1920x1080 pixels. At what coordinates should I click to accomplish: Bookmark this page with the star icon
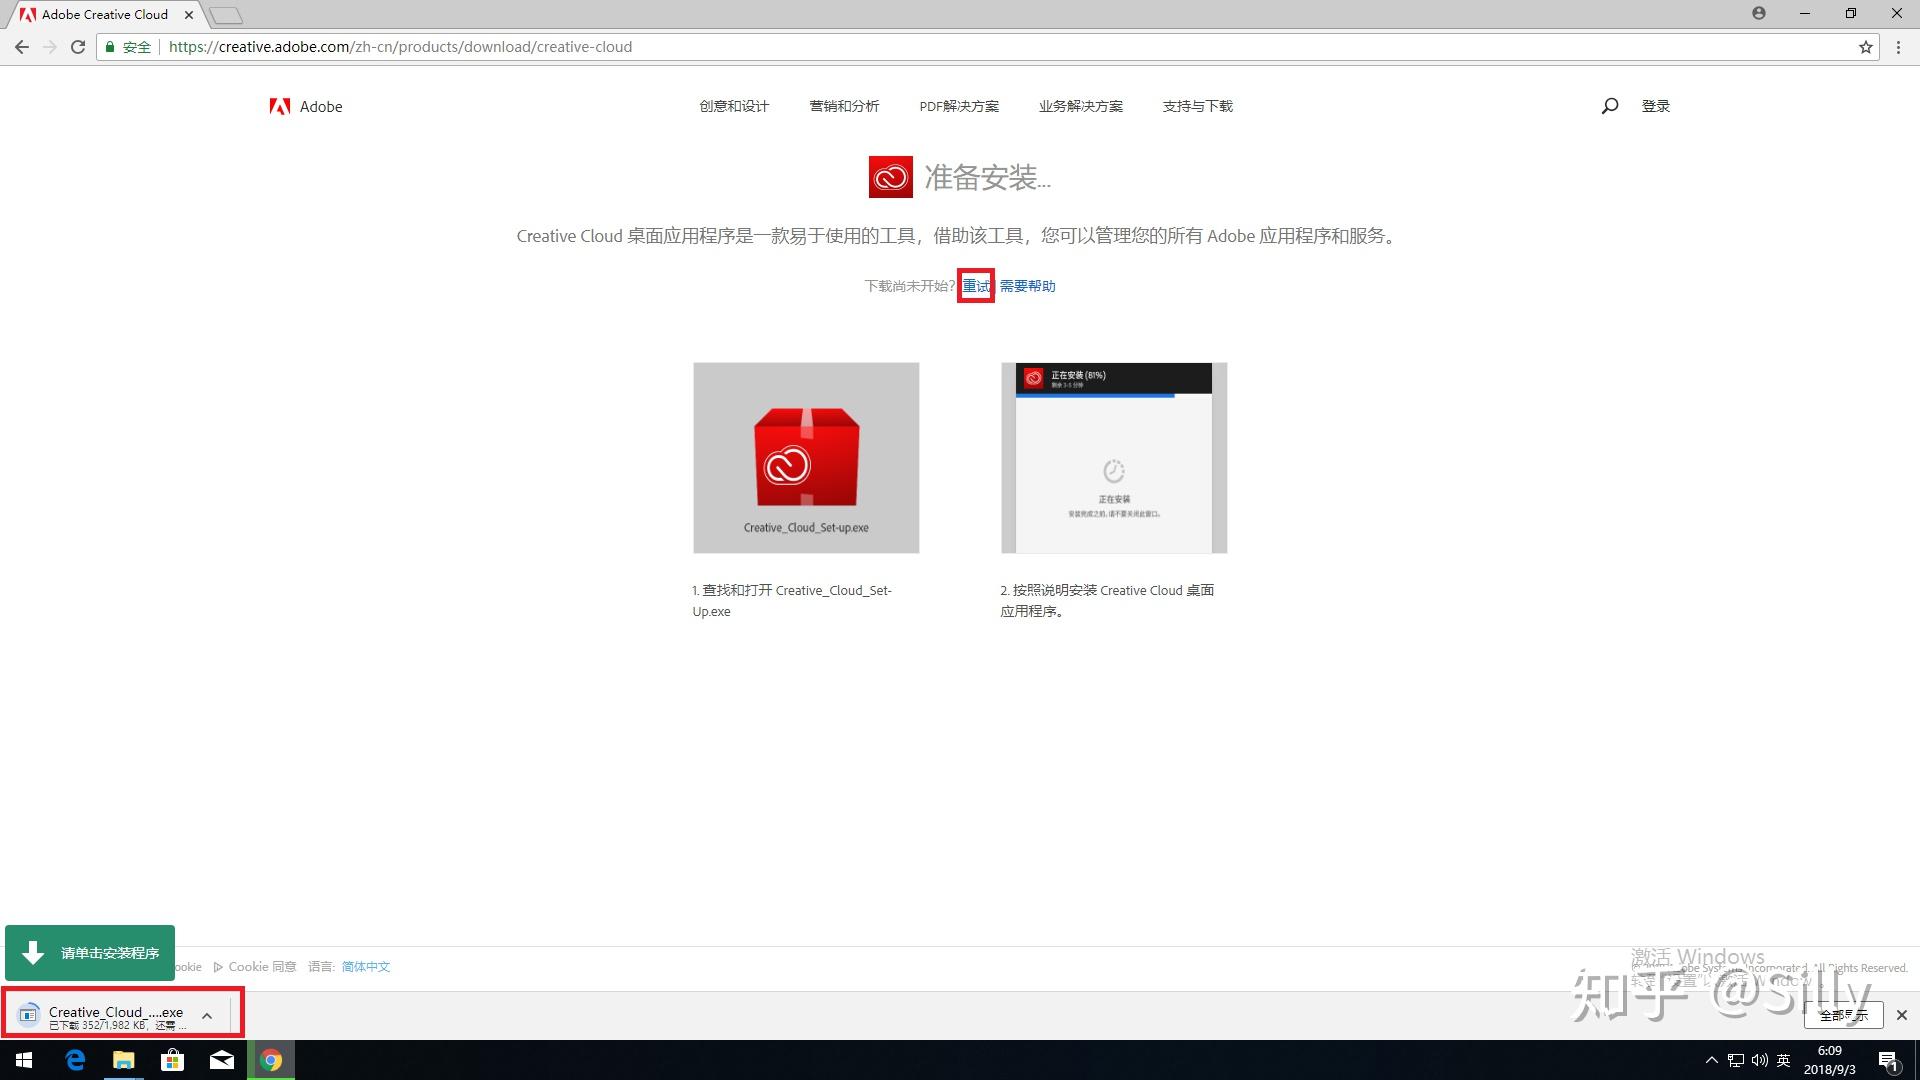(x=1866, y=47)
